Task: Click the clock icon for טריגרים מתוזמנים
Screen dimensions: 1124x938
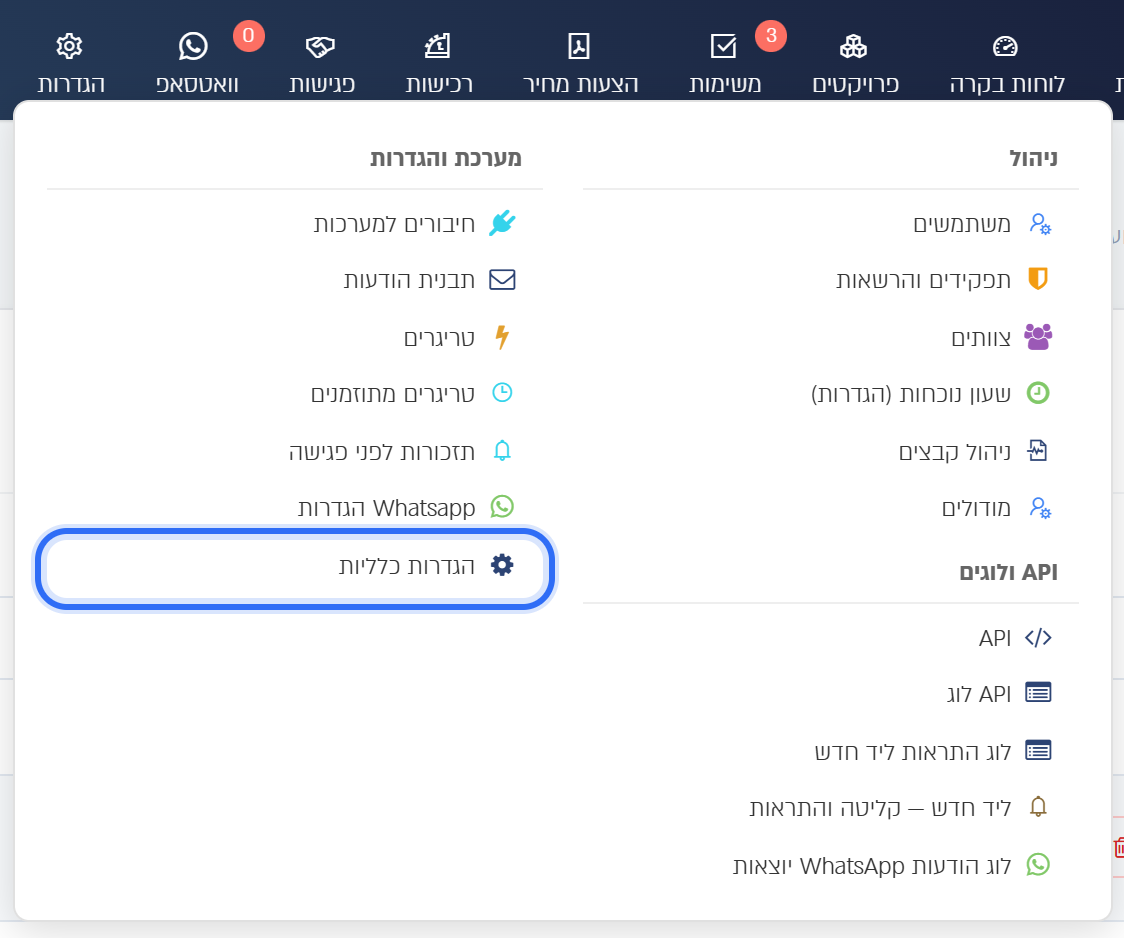Action: tap(502, 393)
